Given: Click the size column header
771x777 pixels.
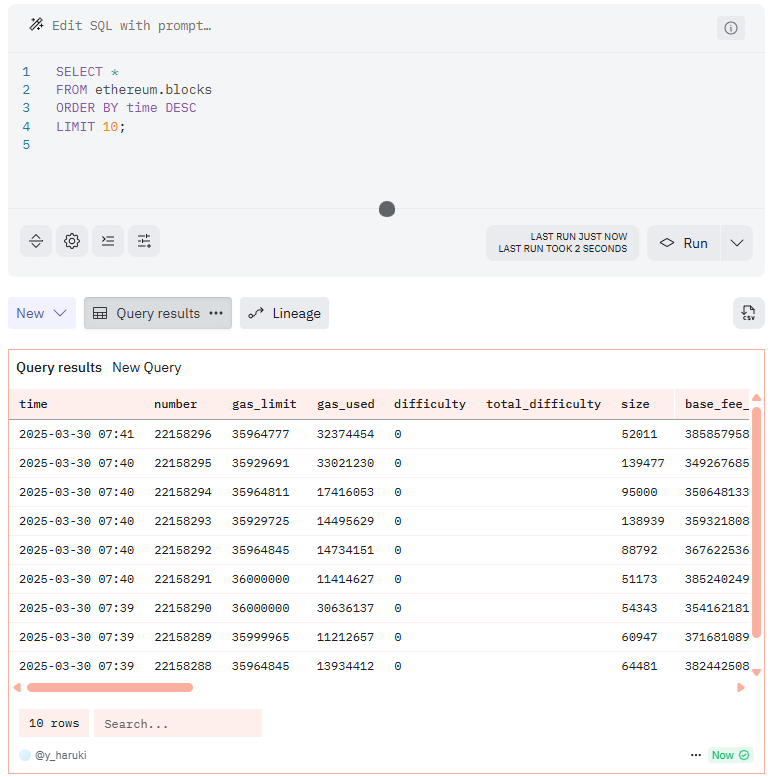Looking at the screenshot, I should click(635, 404).
